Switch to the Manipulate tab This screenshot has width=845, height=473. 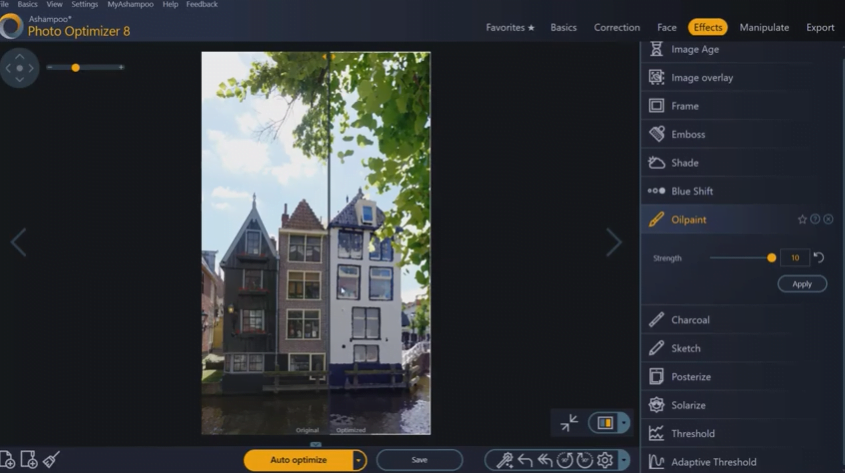[x=764, y=27]
